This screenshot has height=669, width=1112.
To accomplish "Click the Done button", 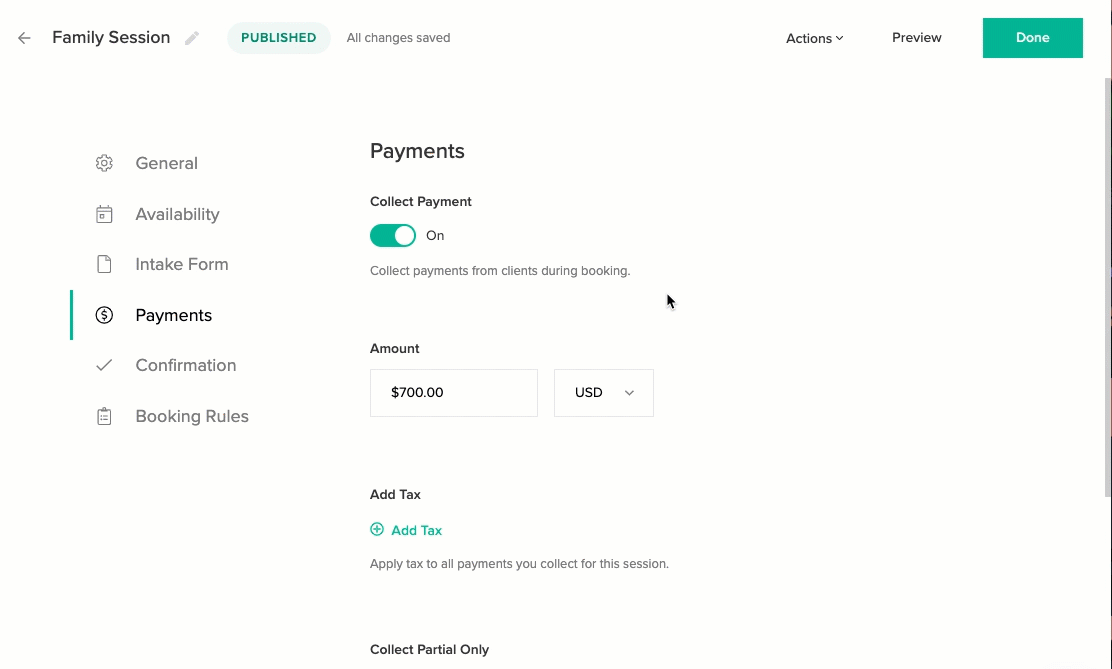I will [1032, 37].
